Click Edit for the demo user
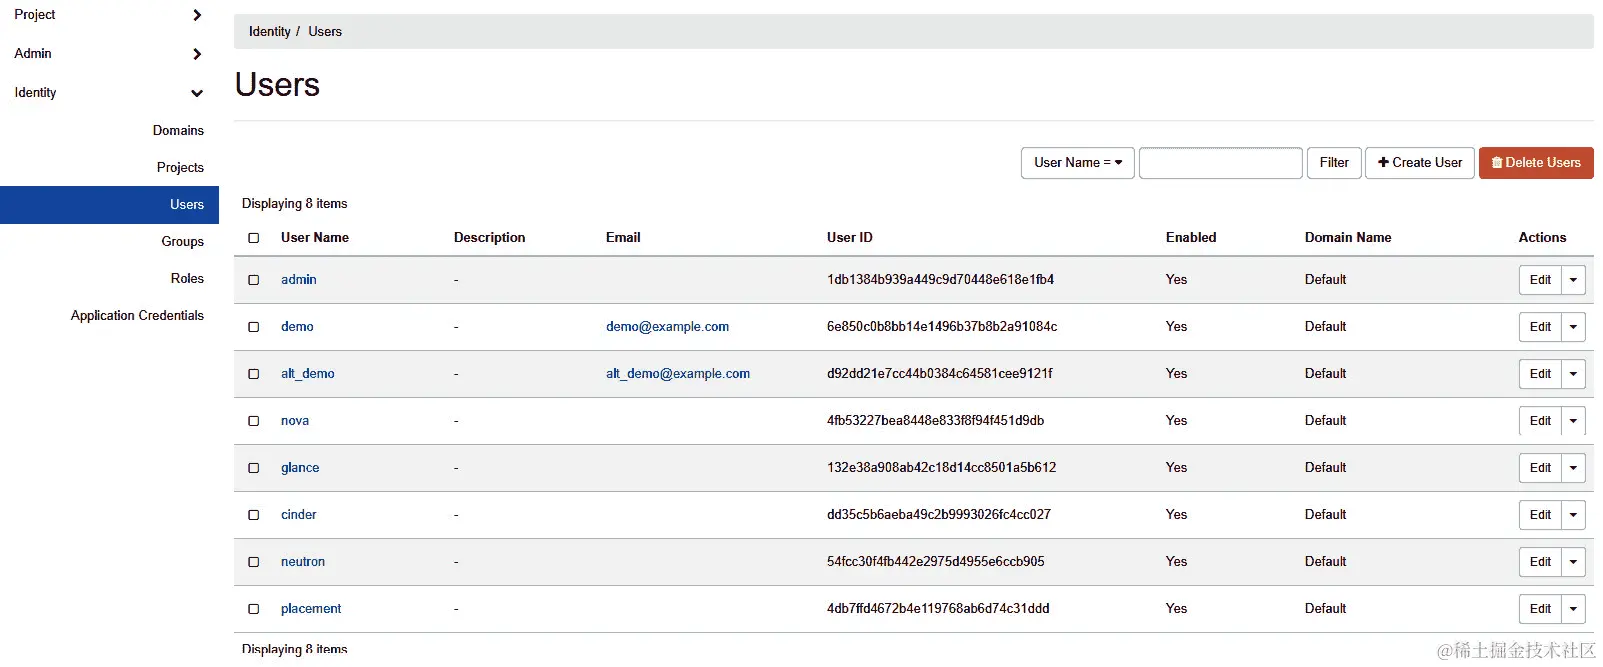 point(1540,327)
